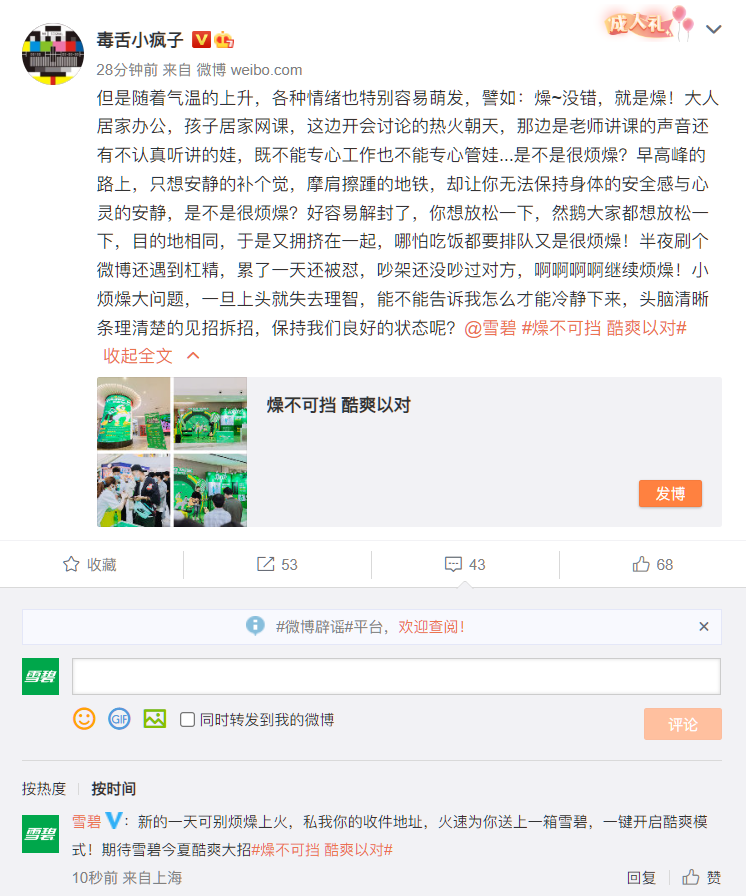
Task: Like the post via thumbs-up icon 68
Action: click(641, 565)
